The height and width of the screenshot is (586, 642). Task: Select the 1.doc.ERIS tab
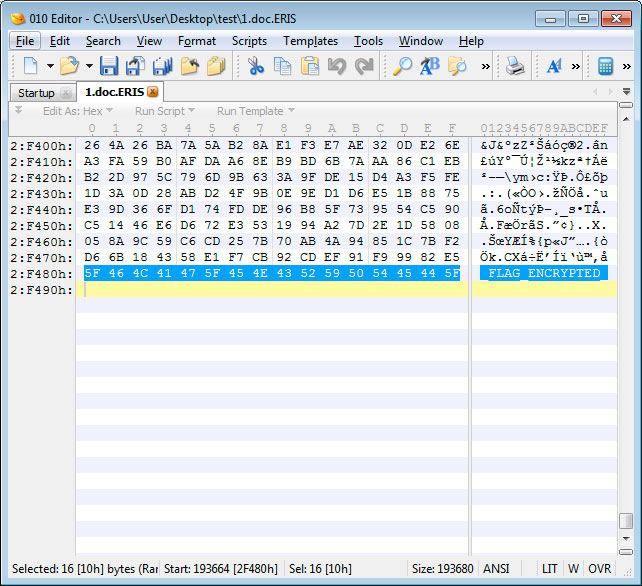[x=114, y=92]
